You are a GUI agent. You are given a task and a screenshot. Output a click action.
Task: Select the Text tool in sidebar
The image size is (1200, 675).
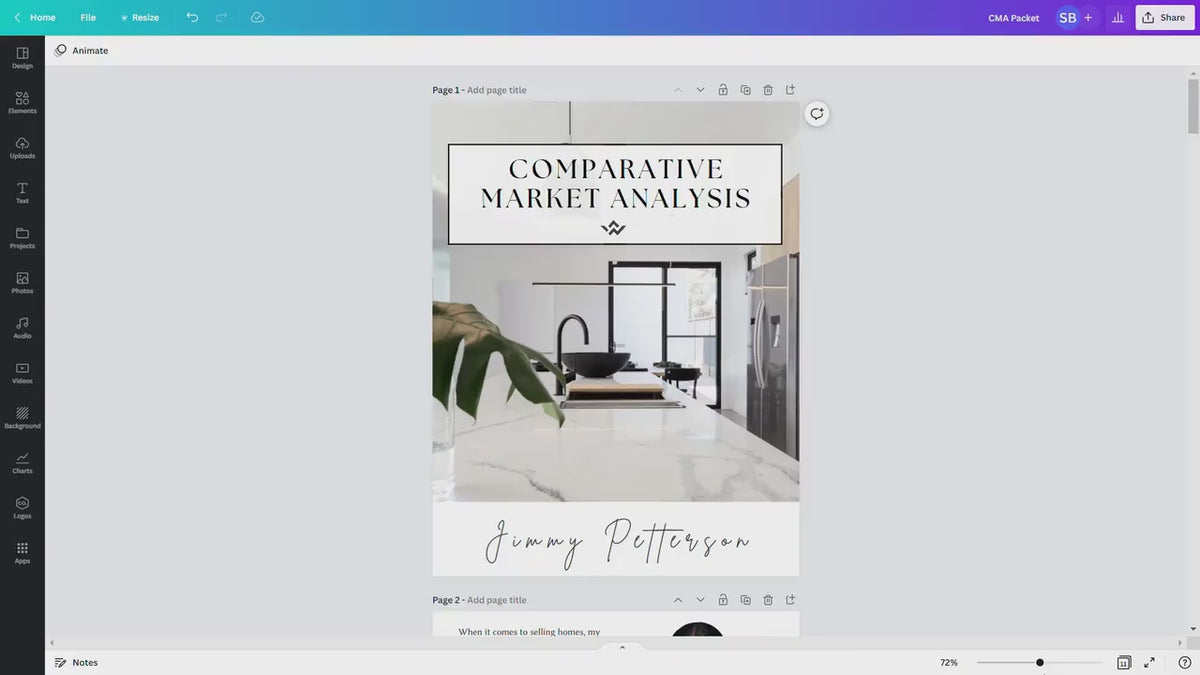[x=22, y=192]
